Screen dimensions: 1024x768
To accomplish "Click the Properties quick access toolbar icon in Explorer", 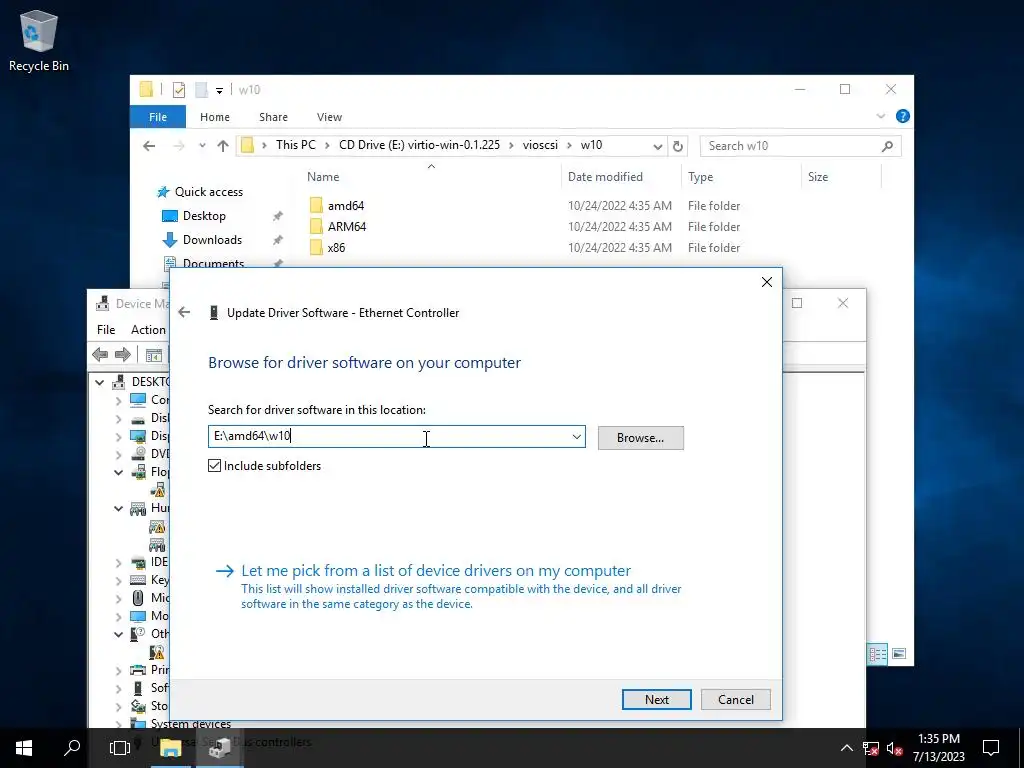I will pos(178,90).
